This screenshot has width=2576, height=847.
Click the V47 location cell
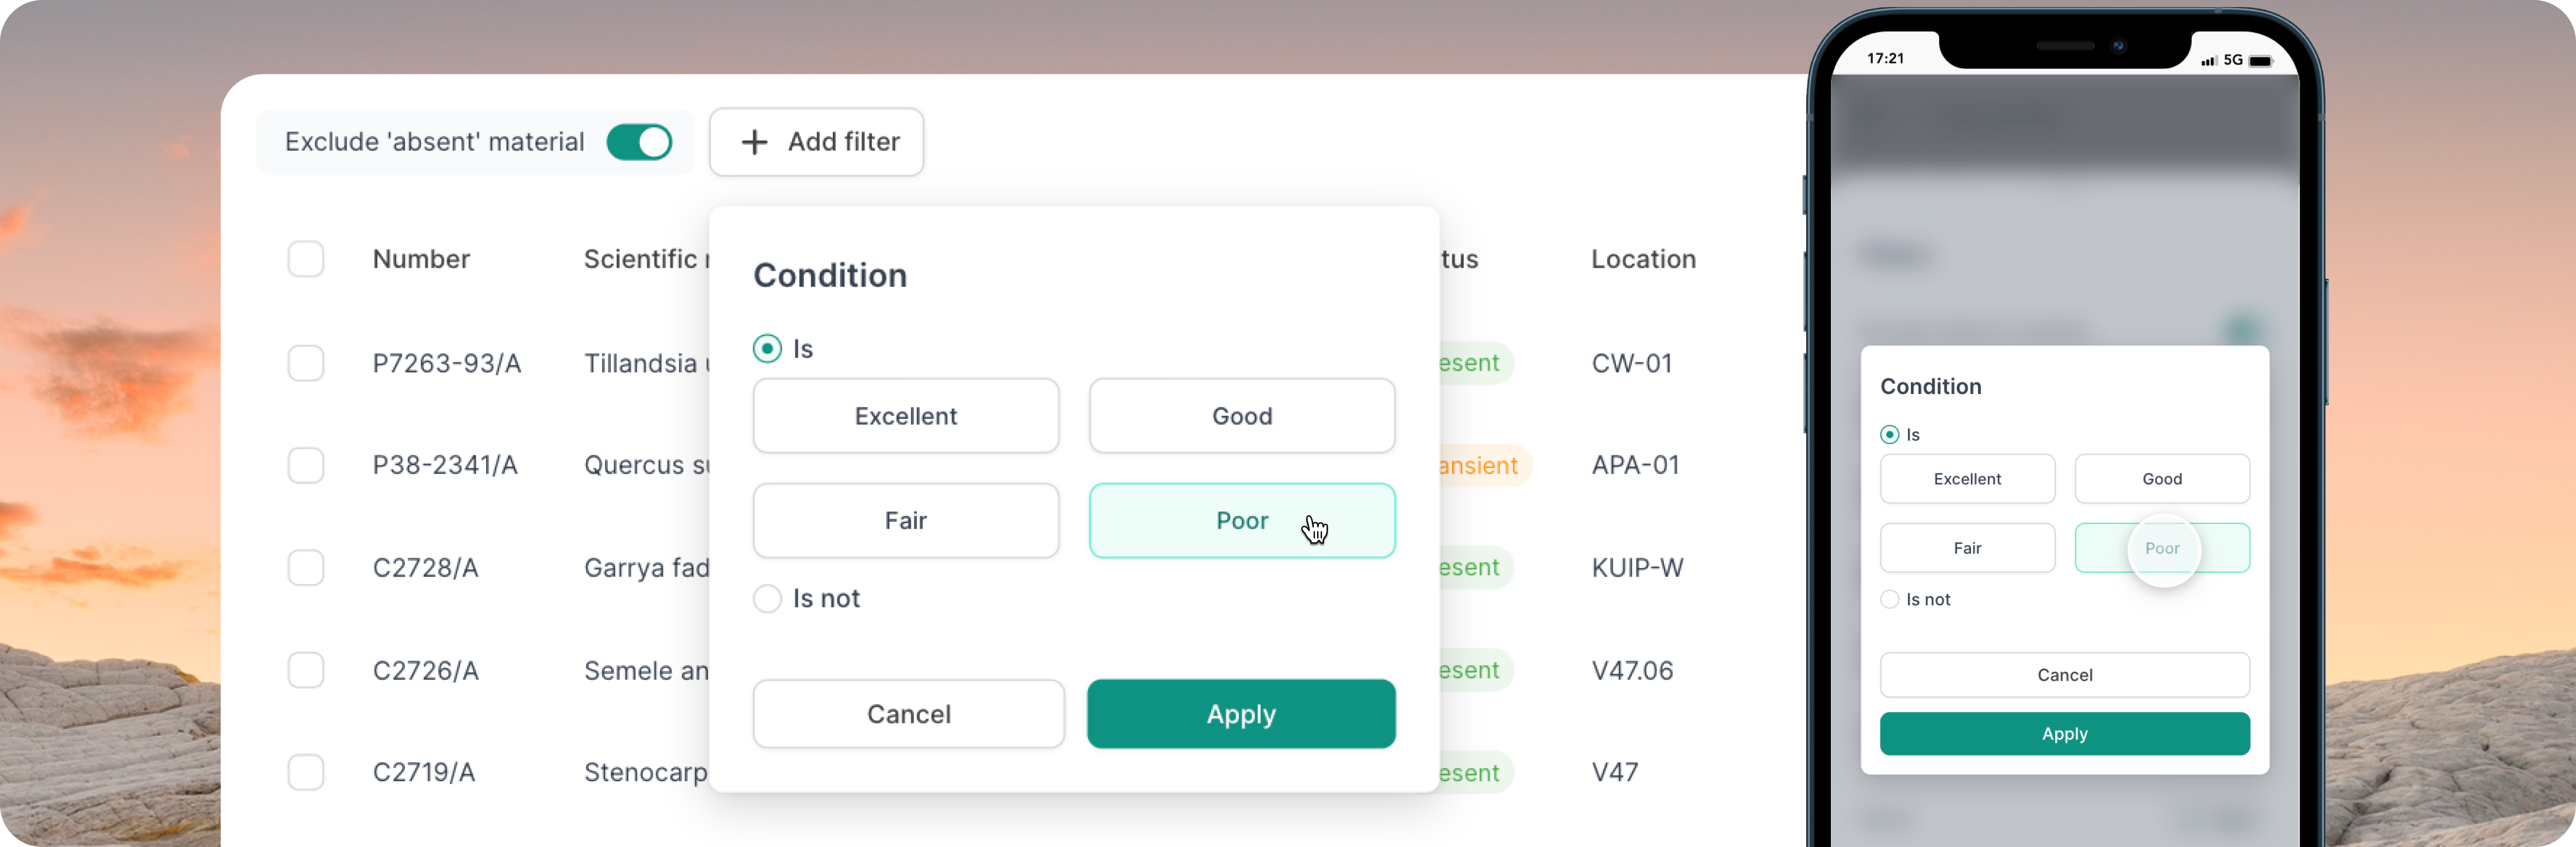tap(1614, 772)
